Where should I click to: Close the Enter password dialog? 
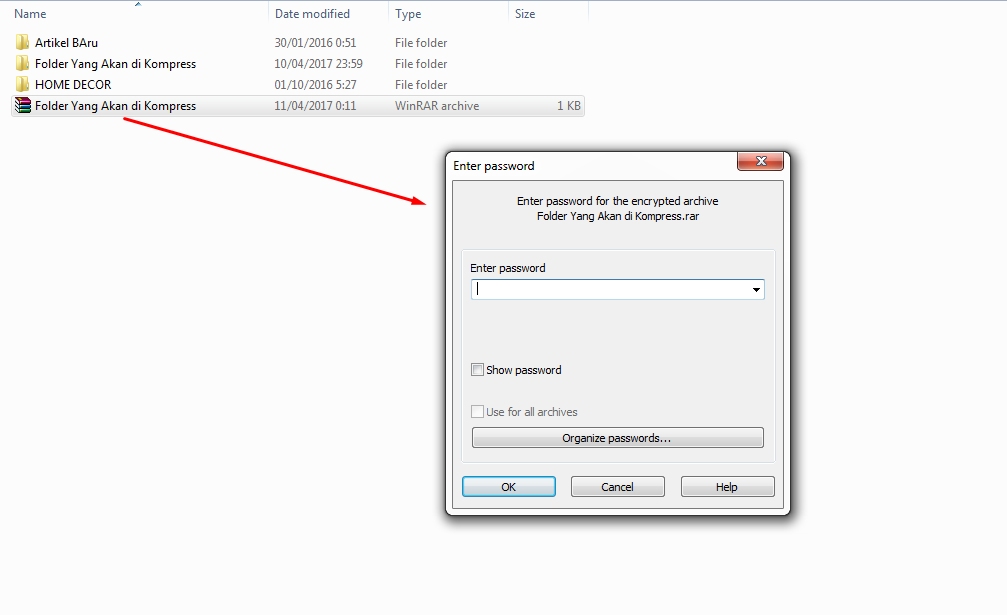point(760,161)
